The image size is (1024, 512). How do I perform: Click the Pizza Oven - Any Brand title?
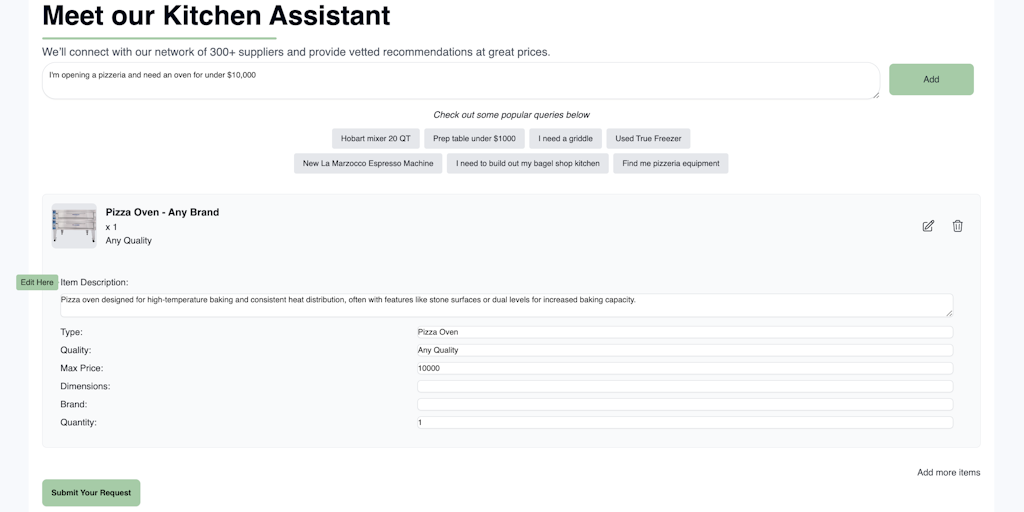163,212
